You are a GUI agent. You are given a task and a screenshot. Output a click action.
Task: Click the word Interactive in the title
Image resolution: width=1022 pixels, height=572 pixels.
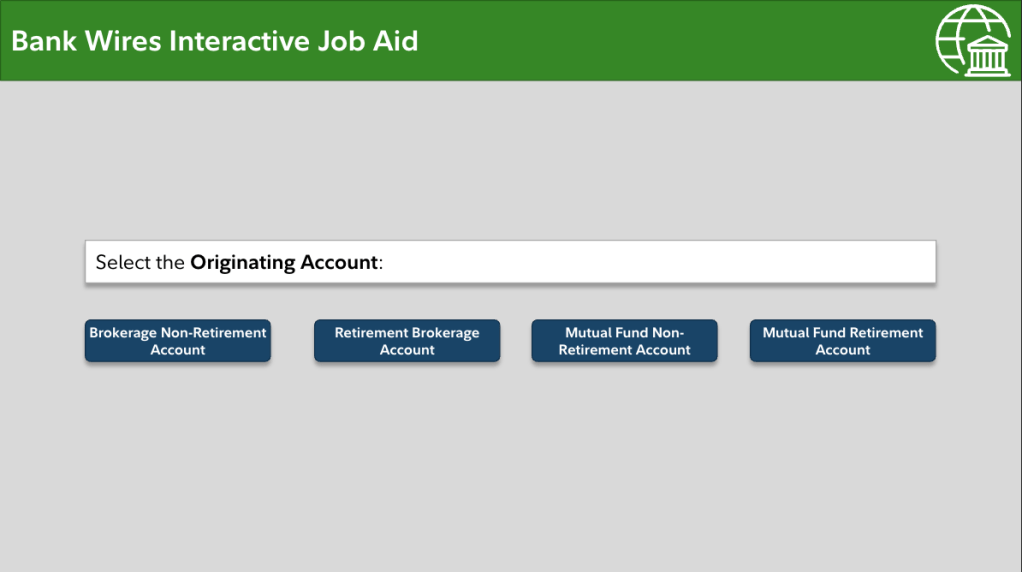click(x=237, y=41)
